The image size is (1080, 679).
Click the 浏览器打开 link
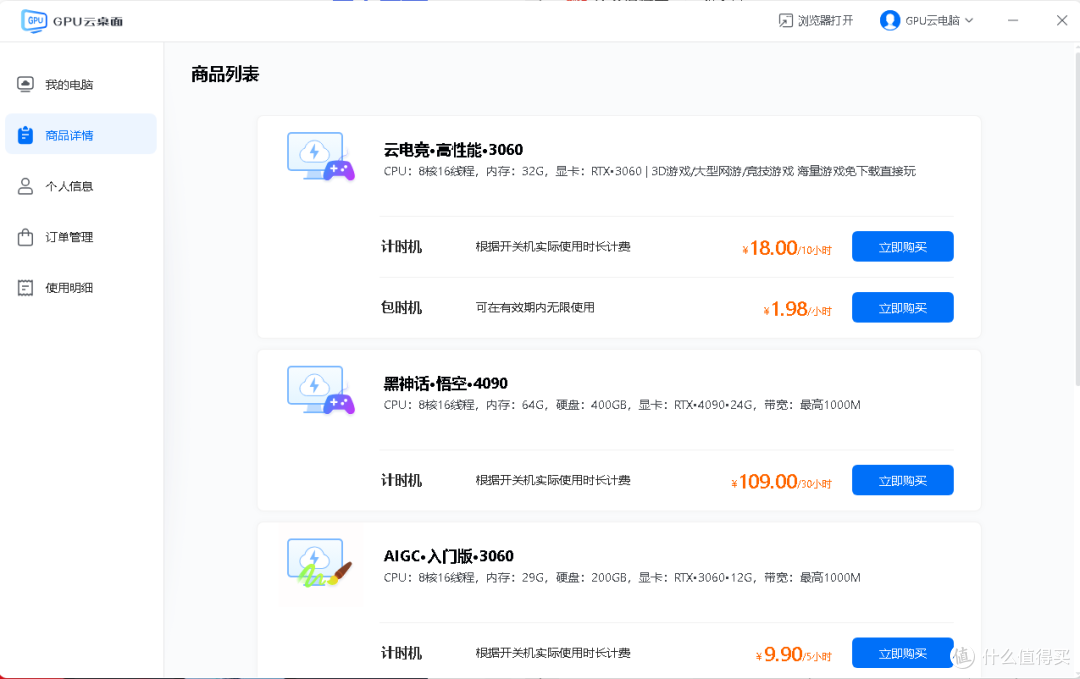pyautogui.click(x=816, y=21)
